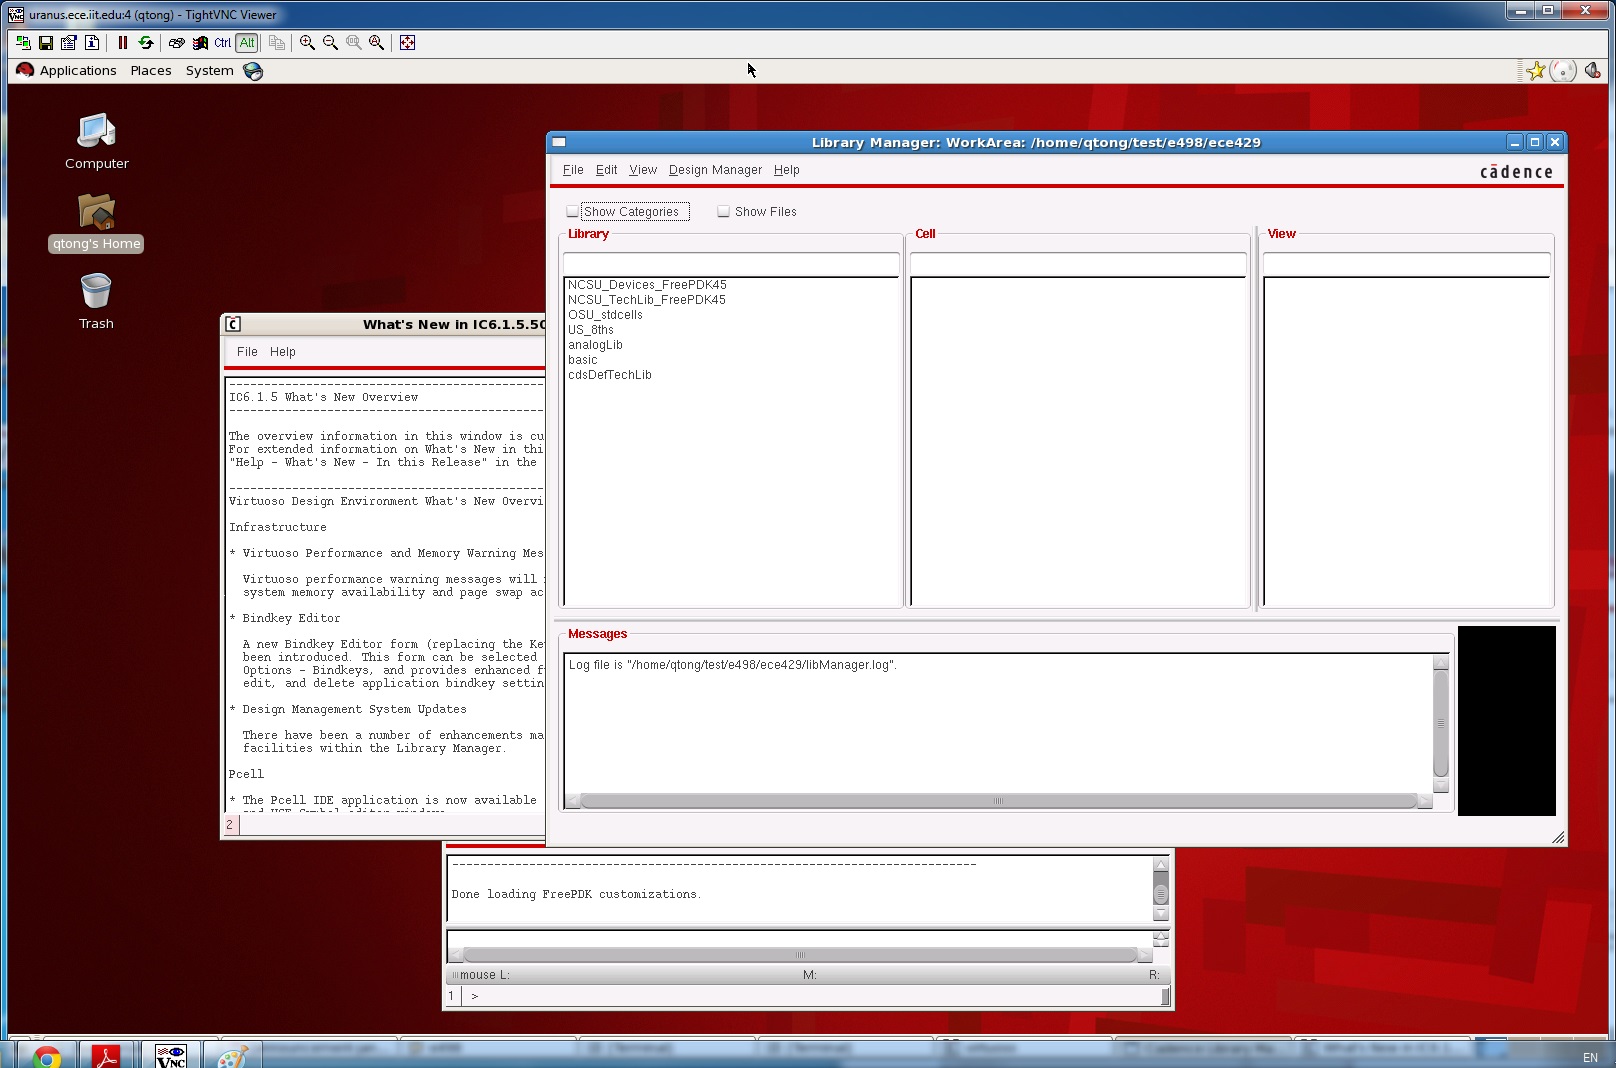This screenshot has height=1068, width=1616.
Task: Click the What's New window menu icon
Action: click(233, 324)
